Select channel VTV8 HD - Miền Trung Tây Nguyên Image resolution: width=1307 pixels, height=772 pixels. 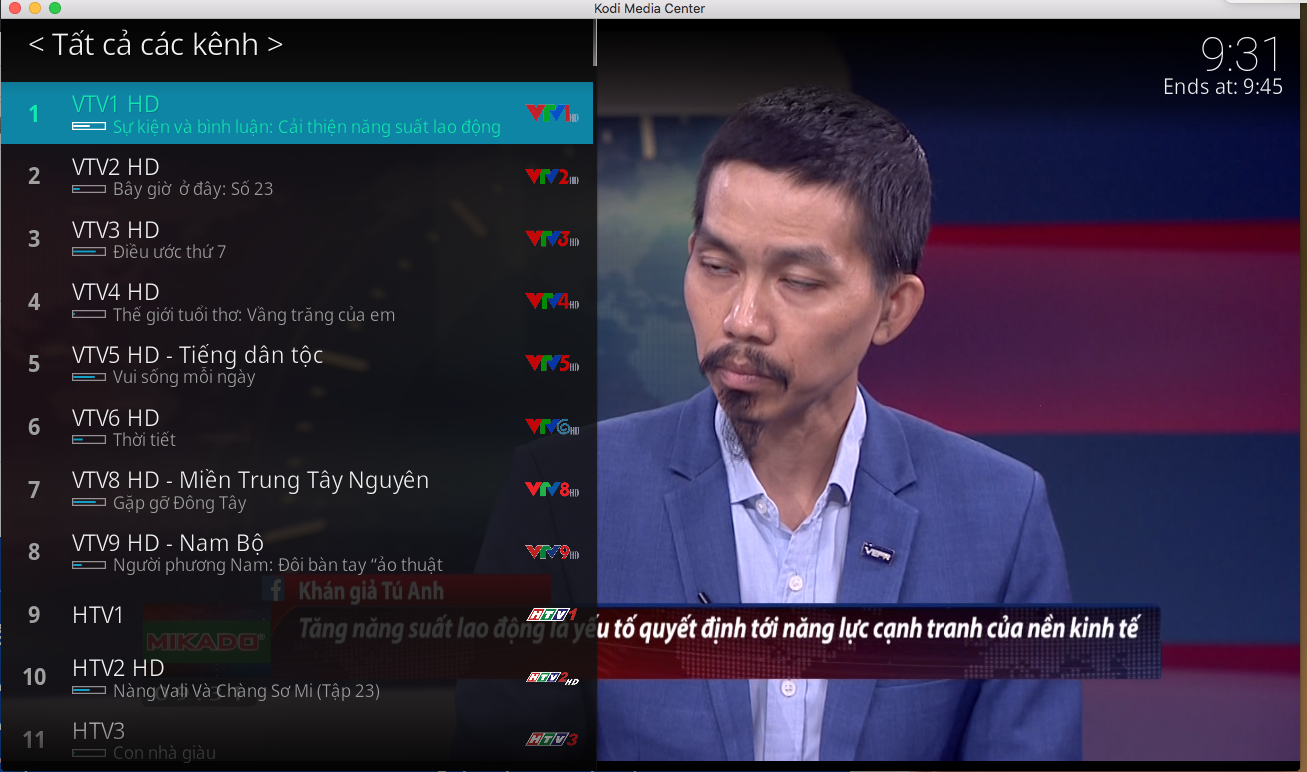click(x=297, y=489)
